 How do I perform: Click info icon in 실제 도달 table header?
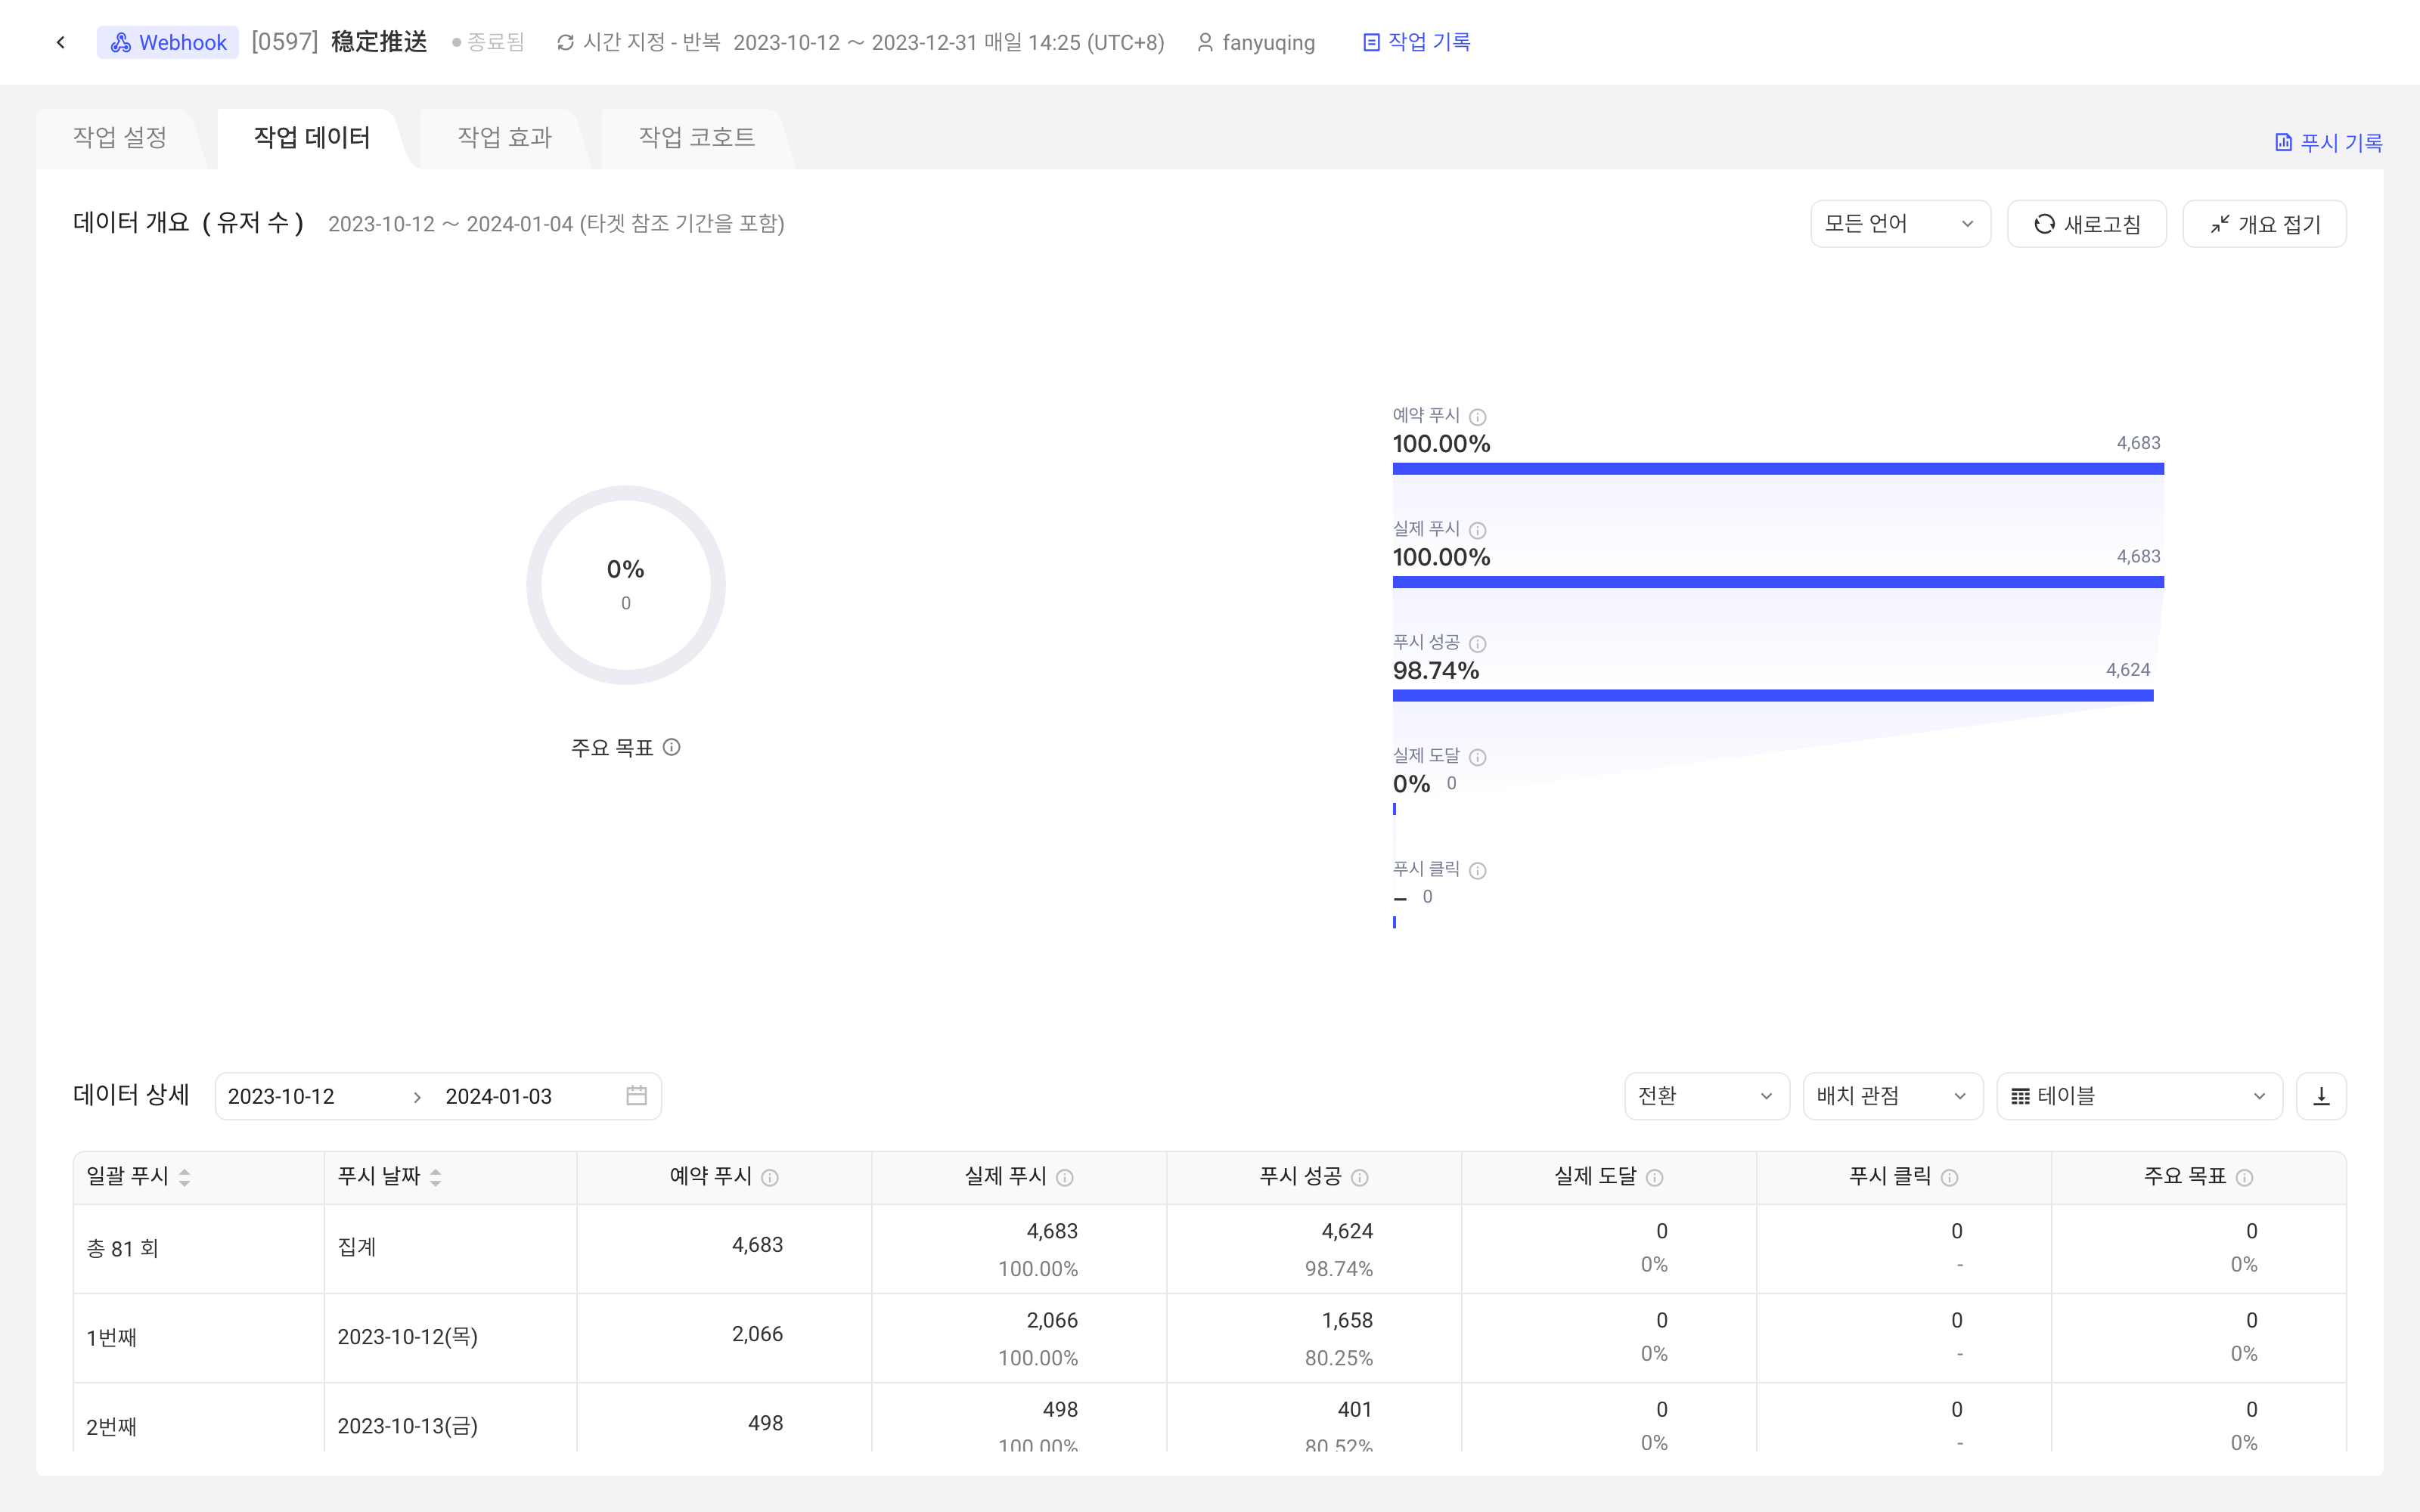click(1655, 1178)
